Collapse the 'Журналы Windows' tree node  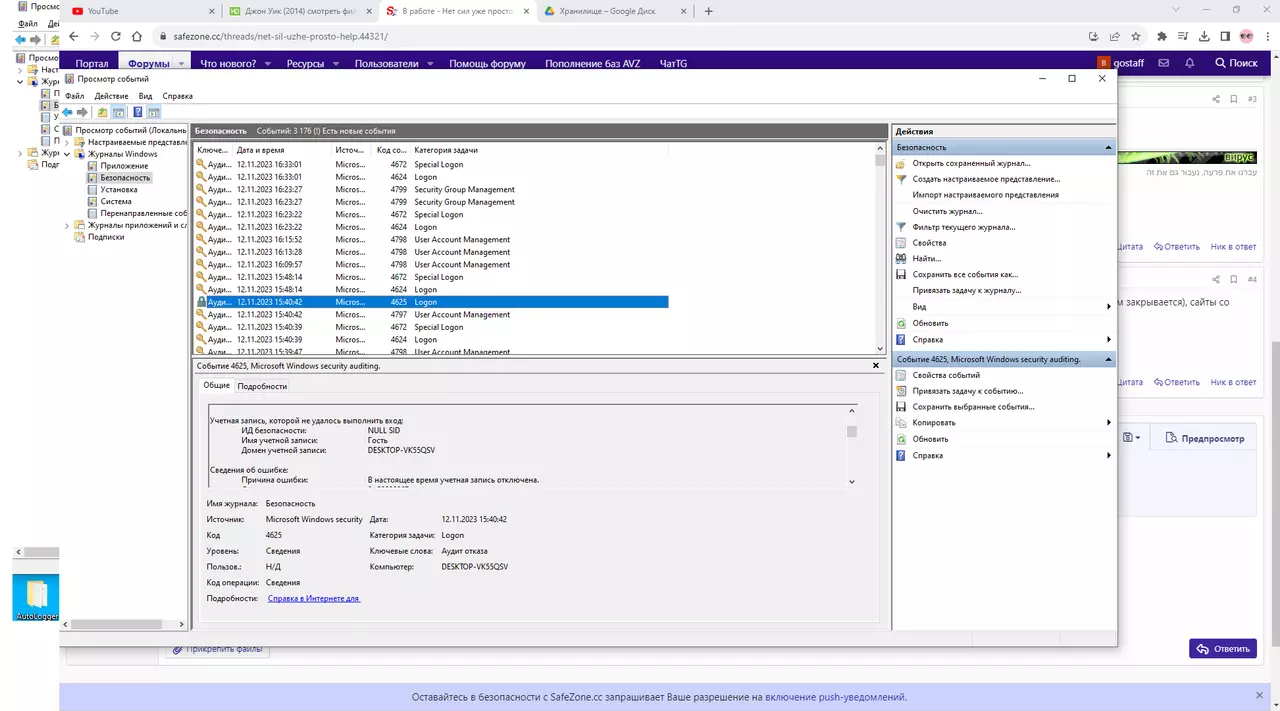click(67, 154)
